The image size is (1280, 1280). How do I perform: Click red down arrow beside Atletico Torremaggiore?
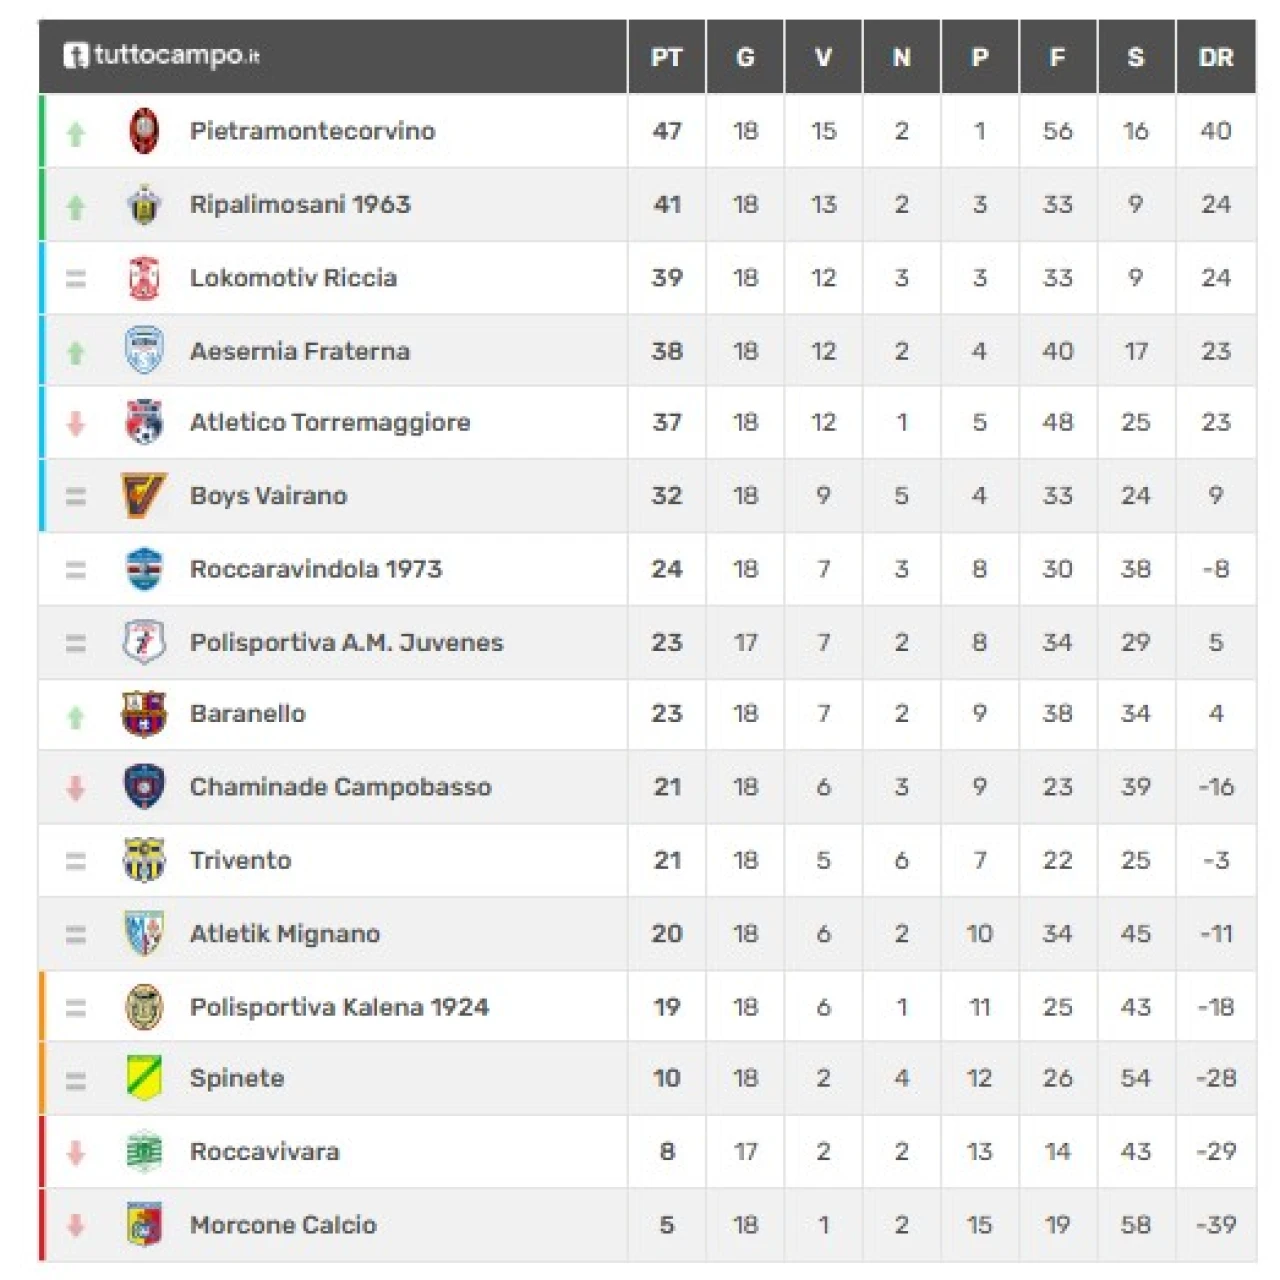click(x=76, y=424)
